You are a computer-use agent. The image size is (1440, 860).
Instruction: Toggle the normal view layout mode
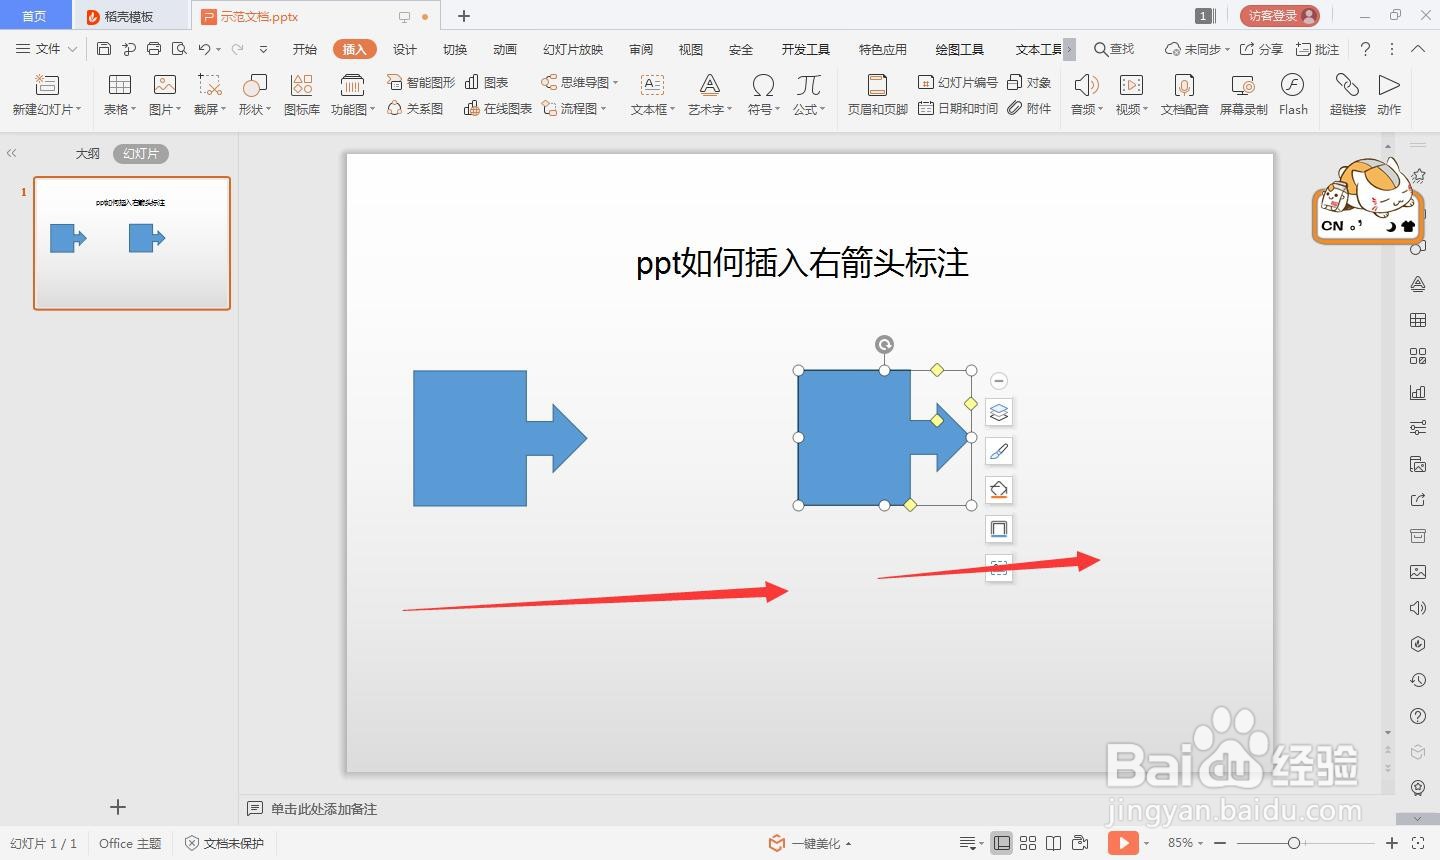click(x=1002, y=843)
